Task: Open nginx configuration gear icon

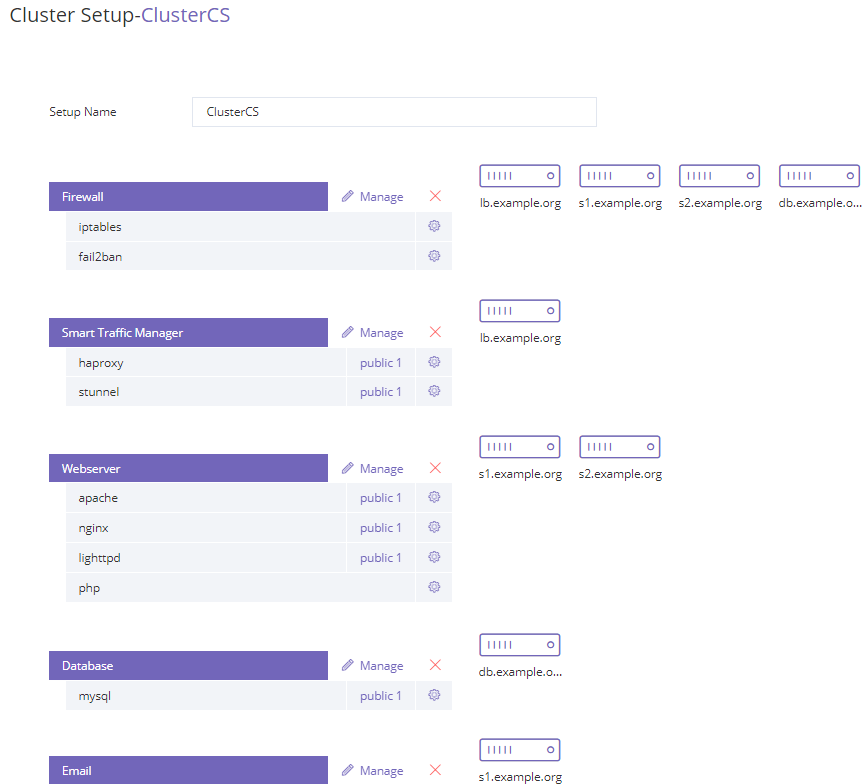Action: tap(434, 527)
